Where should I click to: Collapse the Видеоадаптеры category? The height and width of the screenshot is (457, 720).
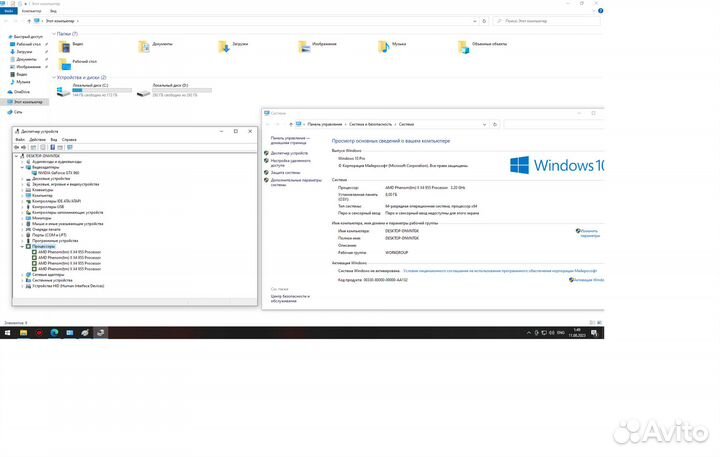(22, 168)
